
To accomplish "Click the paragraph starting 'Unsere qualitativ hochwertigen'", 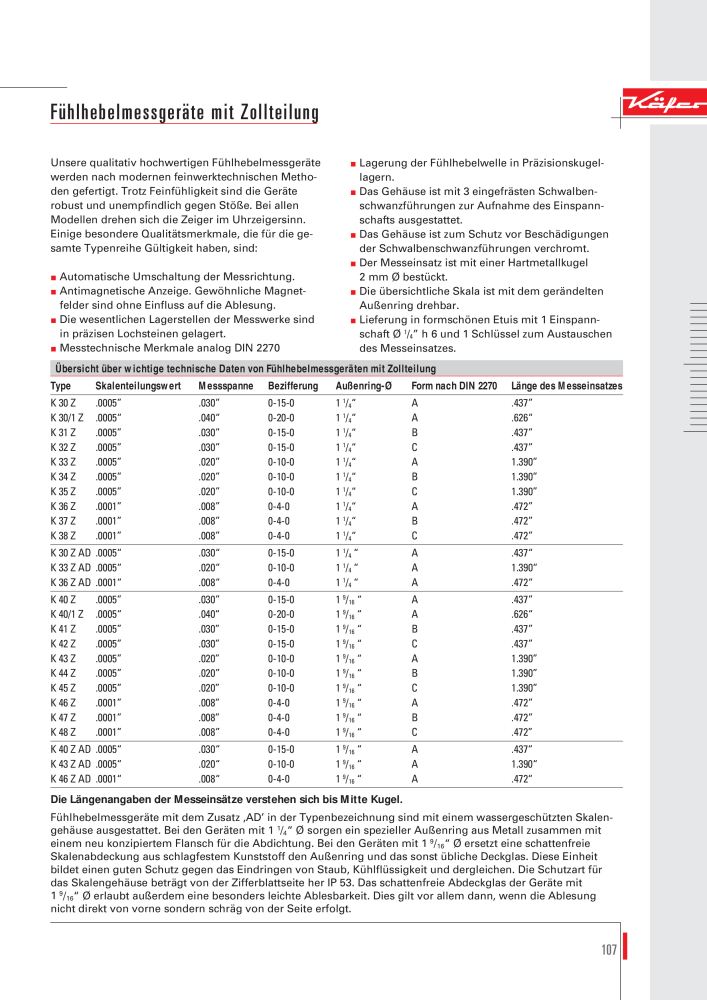I will coord(186,205).
